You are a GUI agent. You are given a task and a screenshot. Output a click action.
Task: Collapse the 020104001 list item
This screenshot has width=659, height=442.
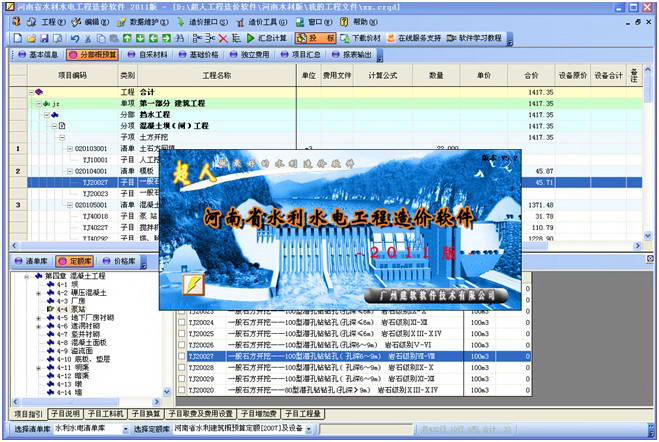tap(70, 171)
